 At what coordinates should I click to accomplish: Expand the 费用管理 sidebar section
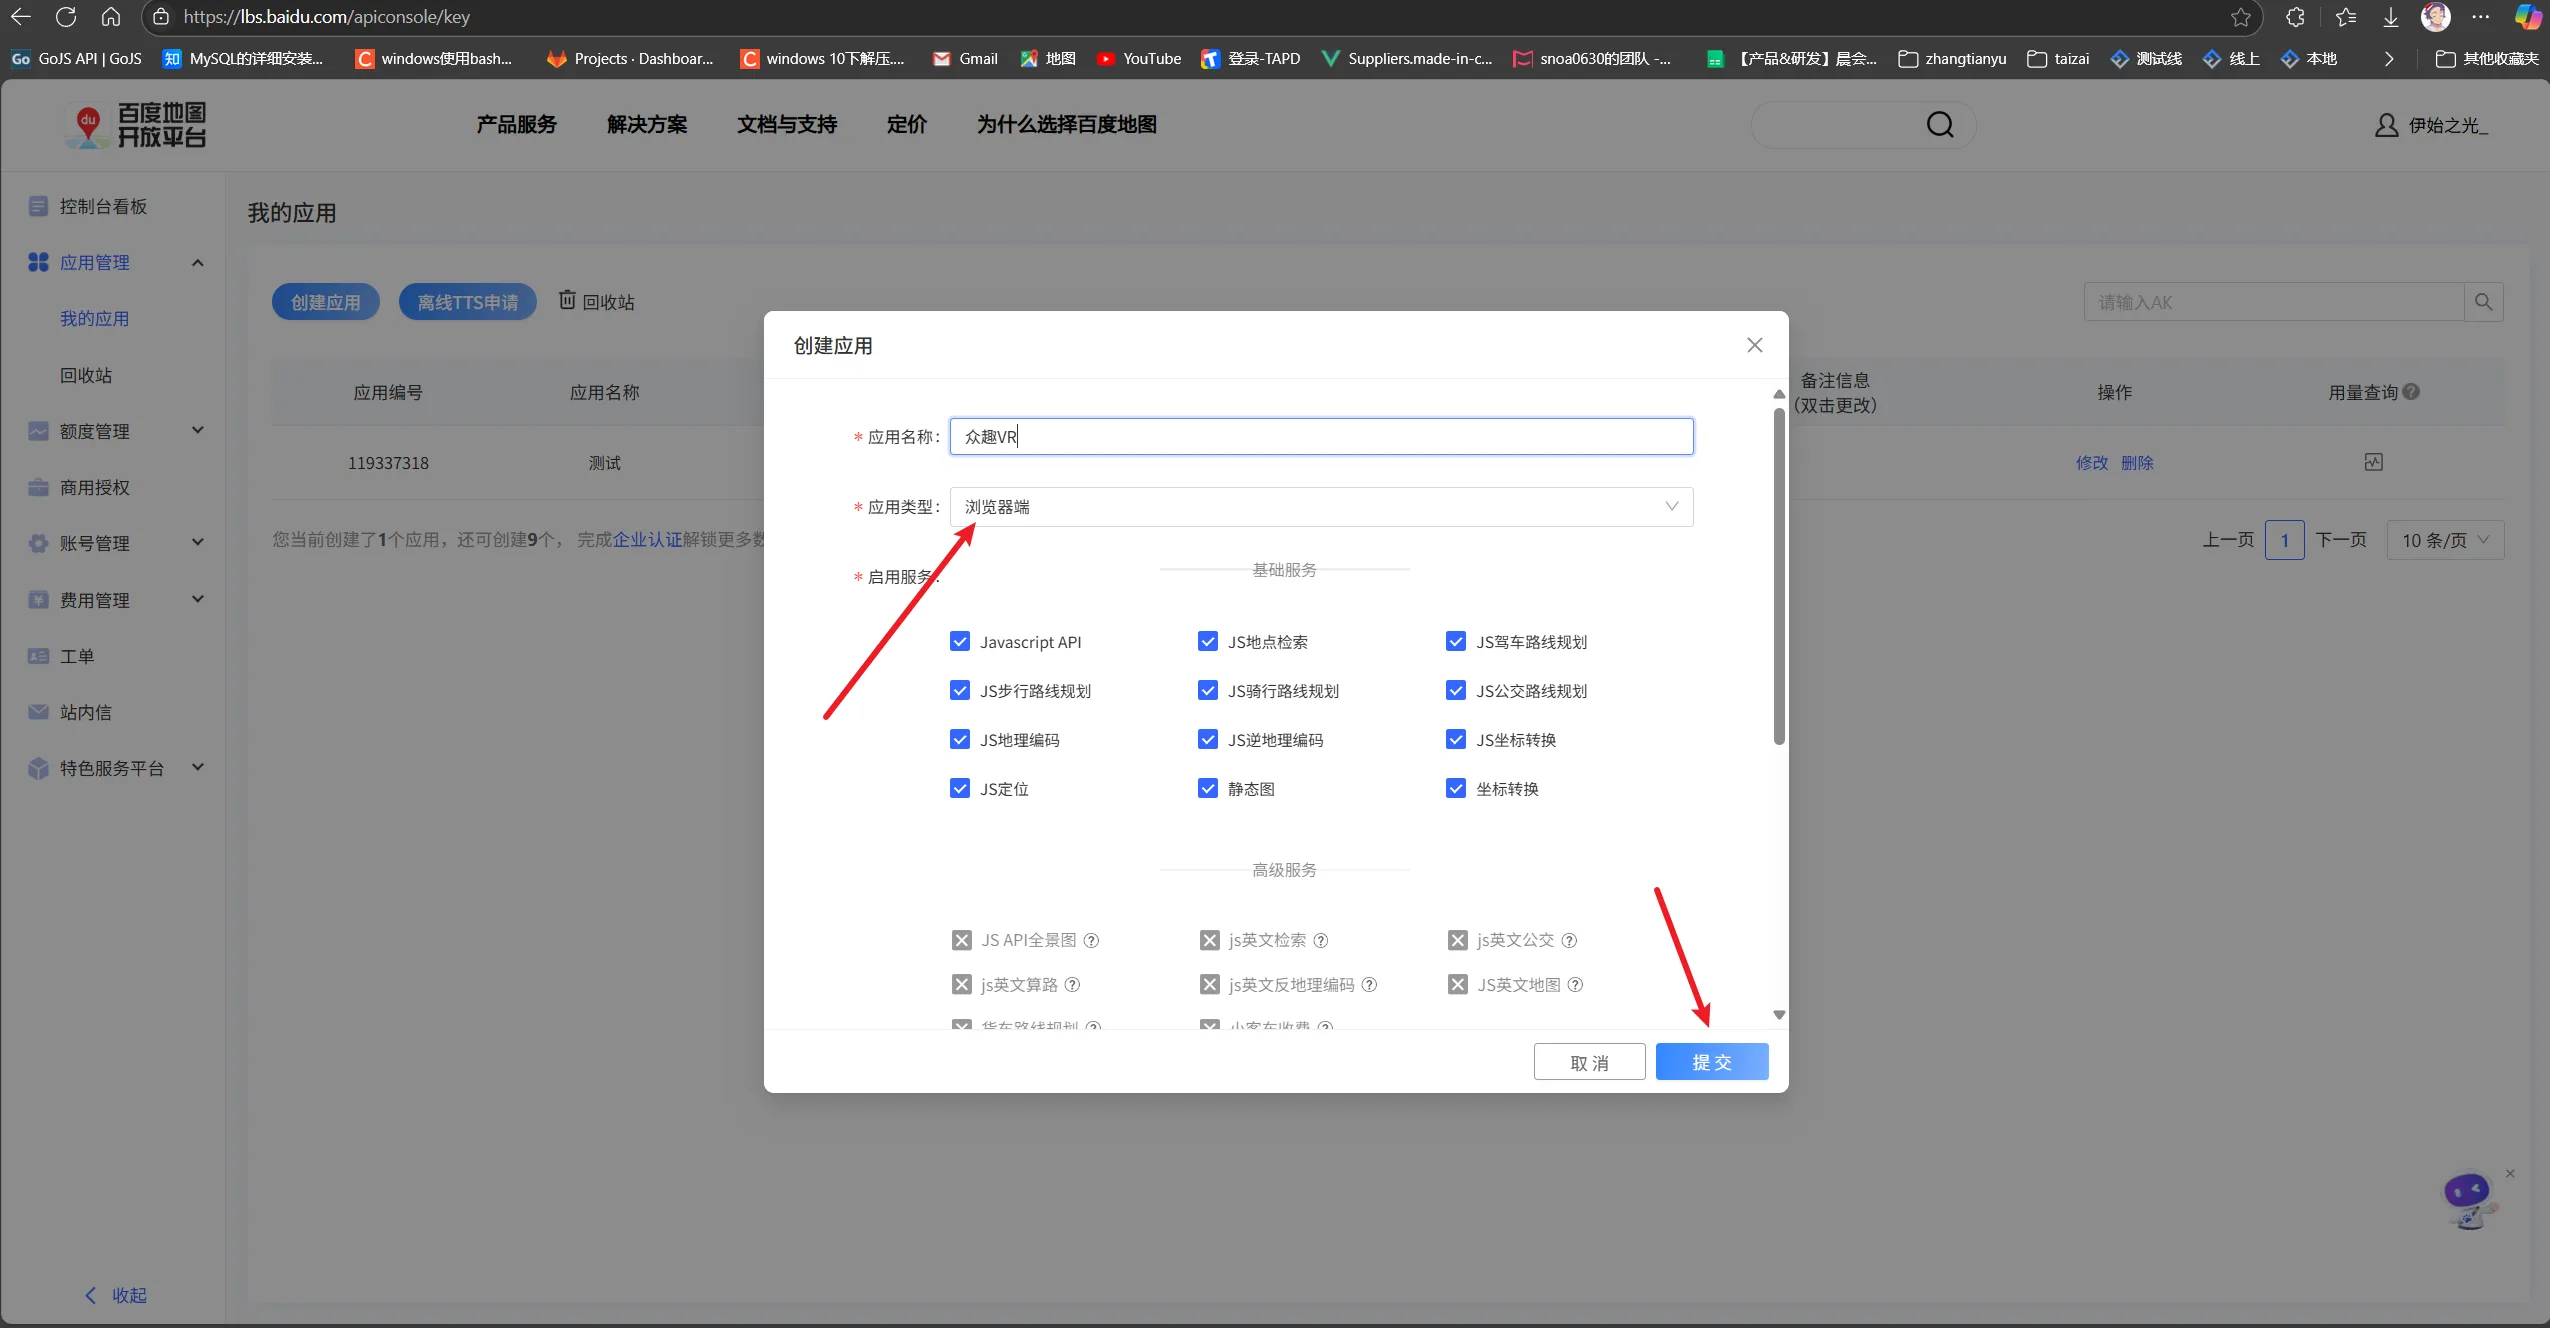[x=197, y=600]
